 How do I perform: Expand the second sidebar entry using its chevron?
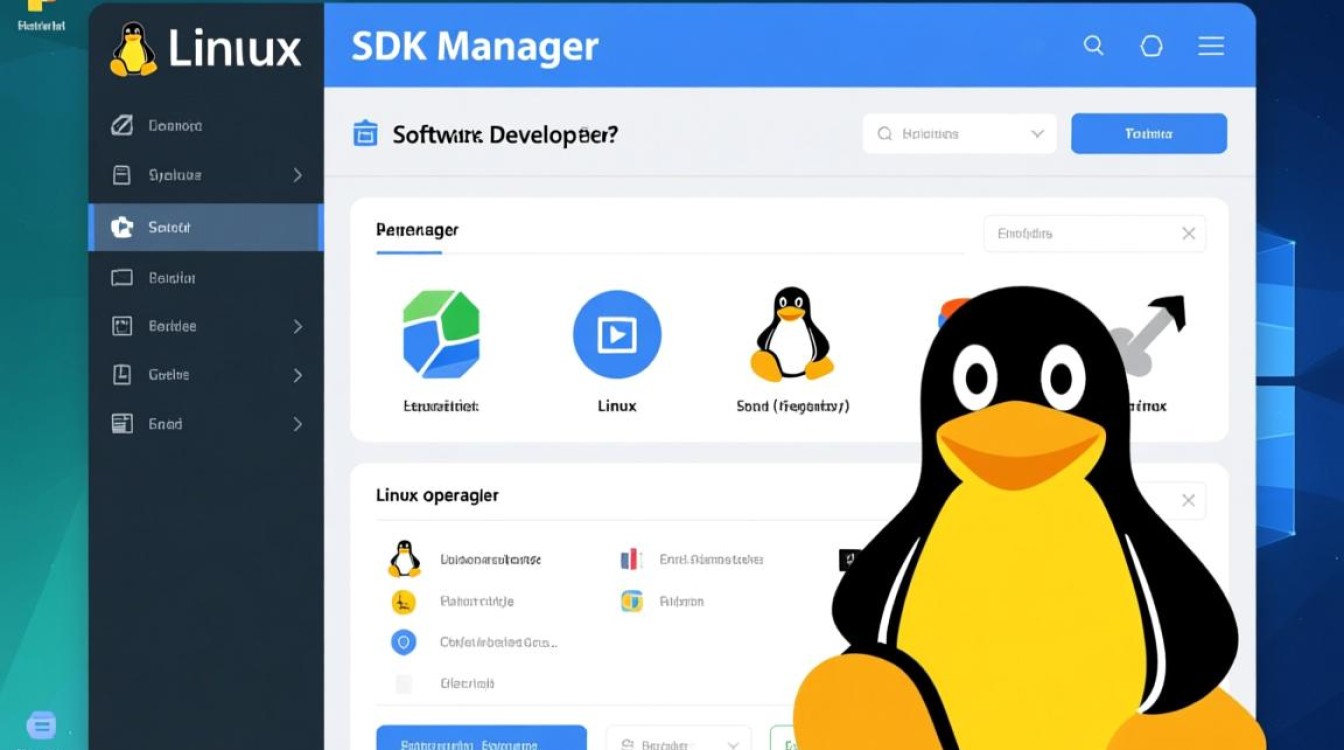pyautogui.click(x=297, y=175)
